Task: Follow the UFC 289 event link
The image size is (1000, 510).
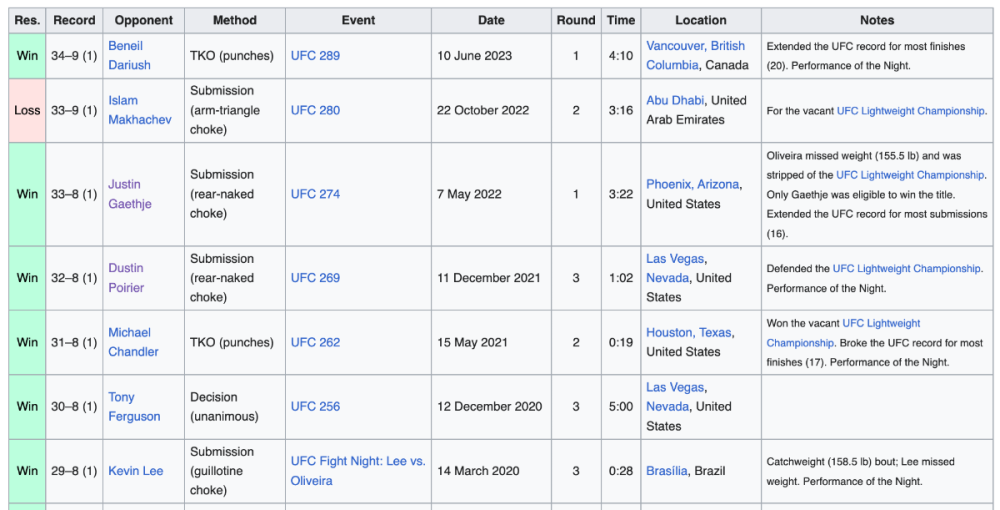Action: tap(315, 55)
